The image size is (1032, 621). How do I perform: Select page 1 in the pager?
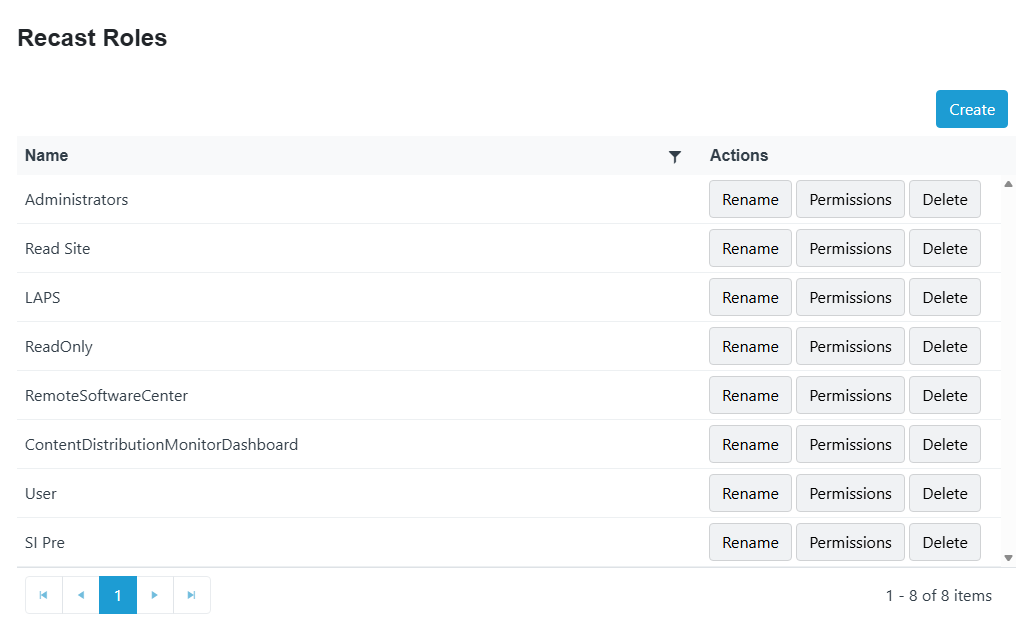(x=118, y=595)
